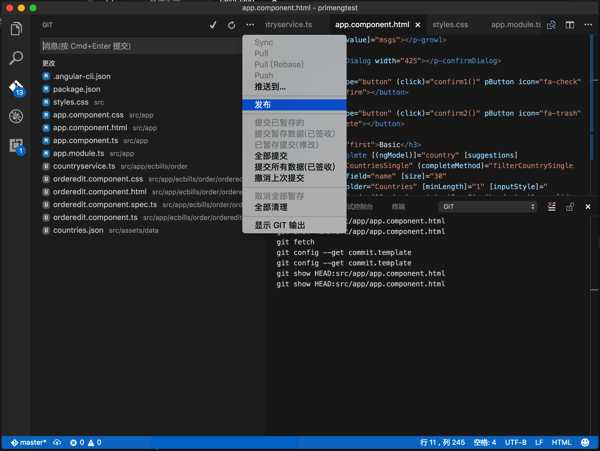Open the Explorer files icon in activity bar

[x=16, y=29]
